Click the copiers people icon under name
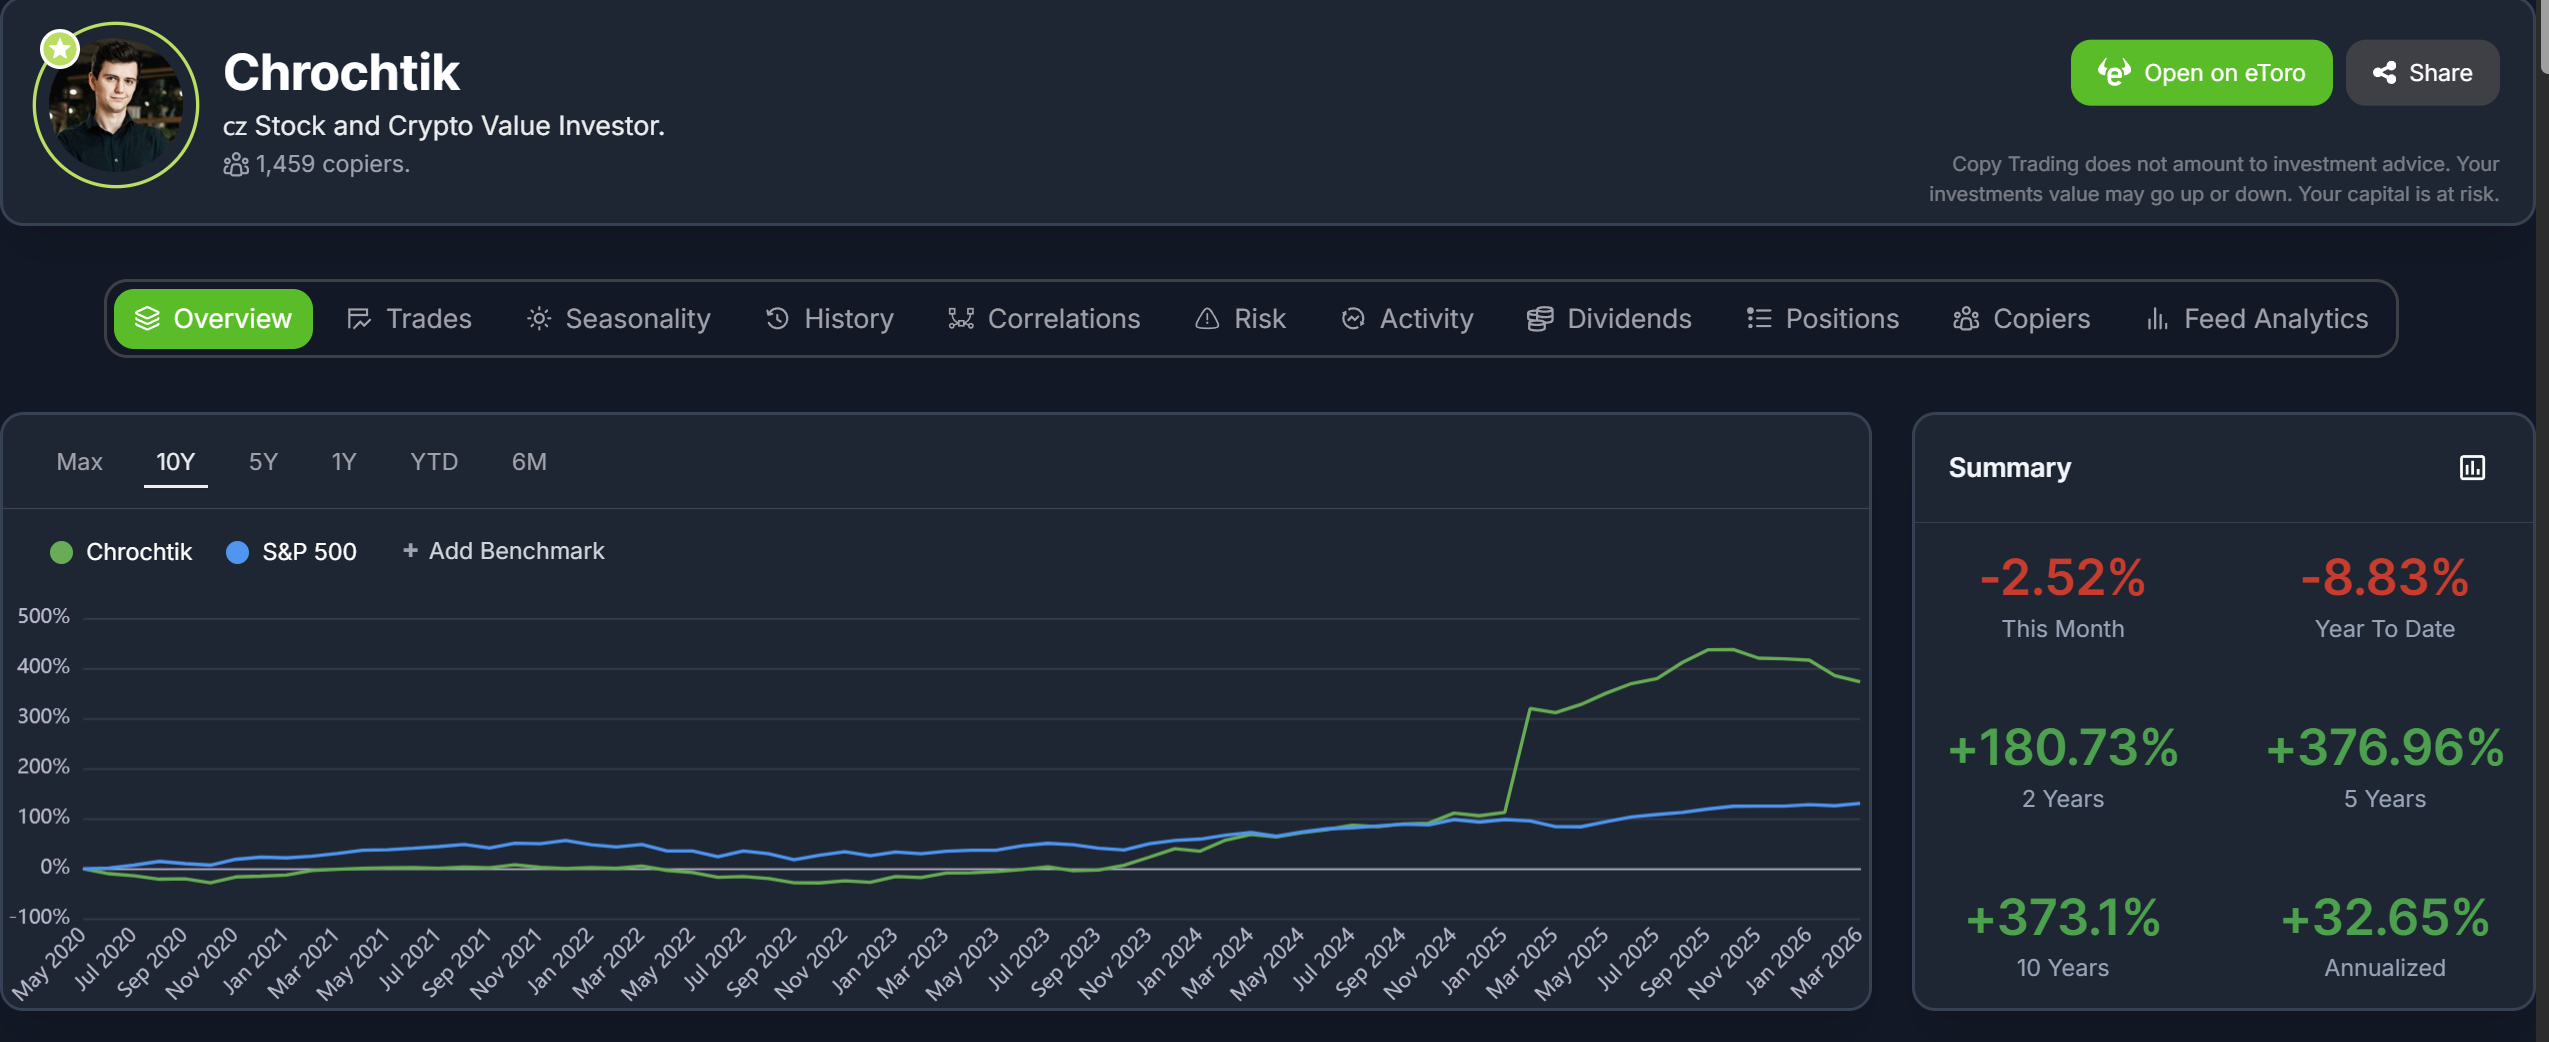Image resolution: width=2549 pixels, height=1042 pixels. 236,164
